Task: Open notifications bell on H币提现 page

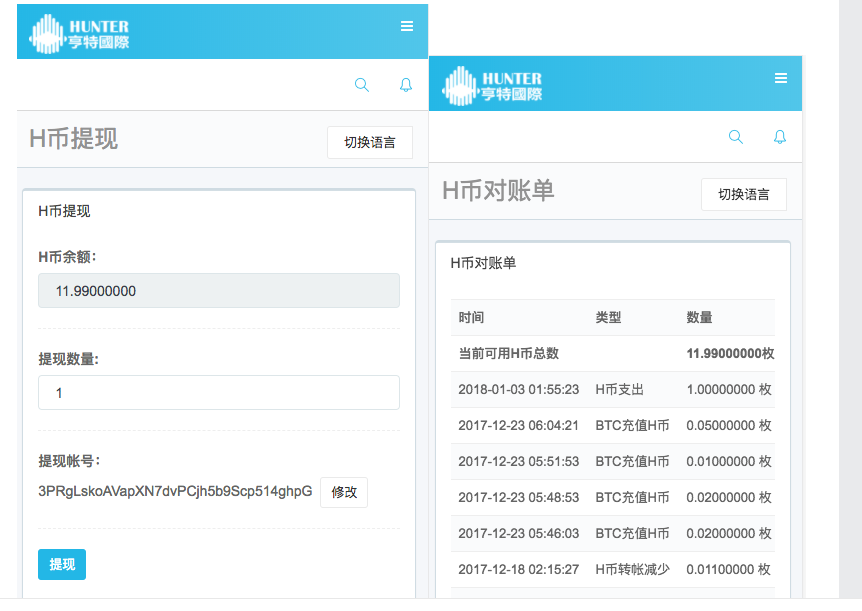Action: click(x=406, y=85)
